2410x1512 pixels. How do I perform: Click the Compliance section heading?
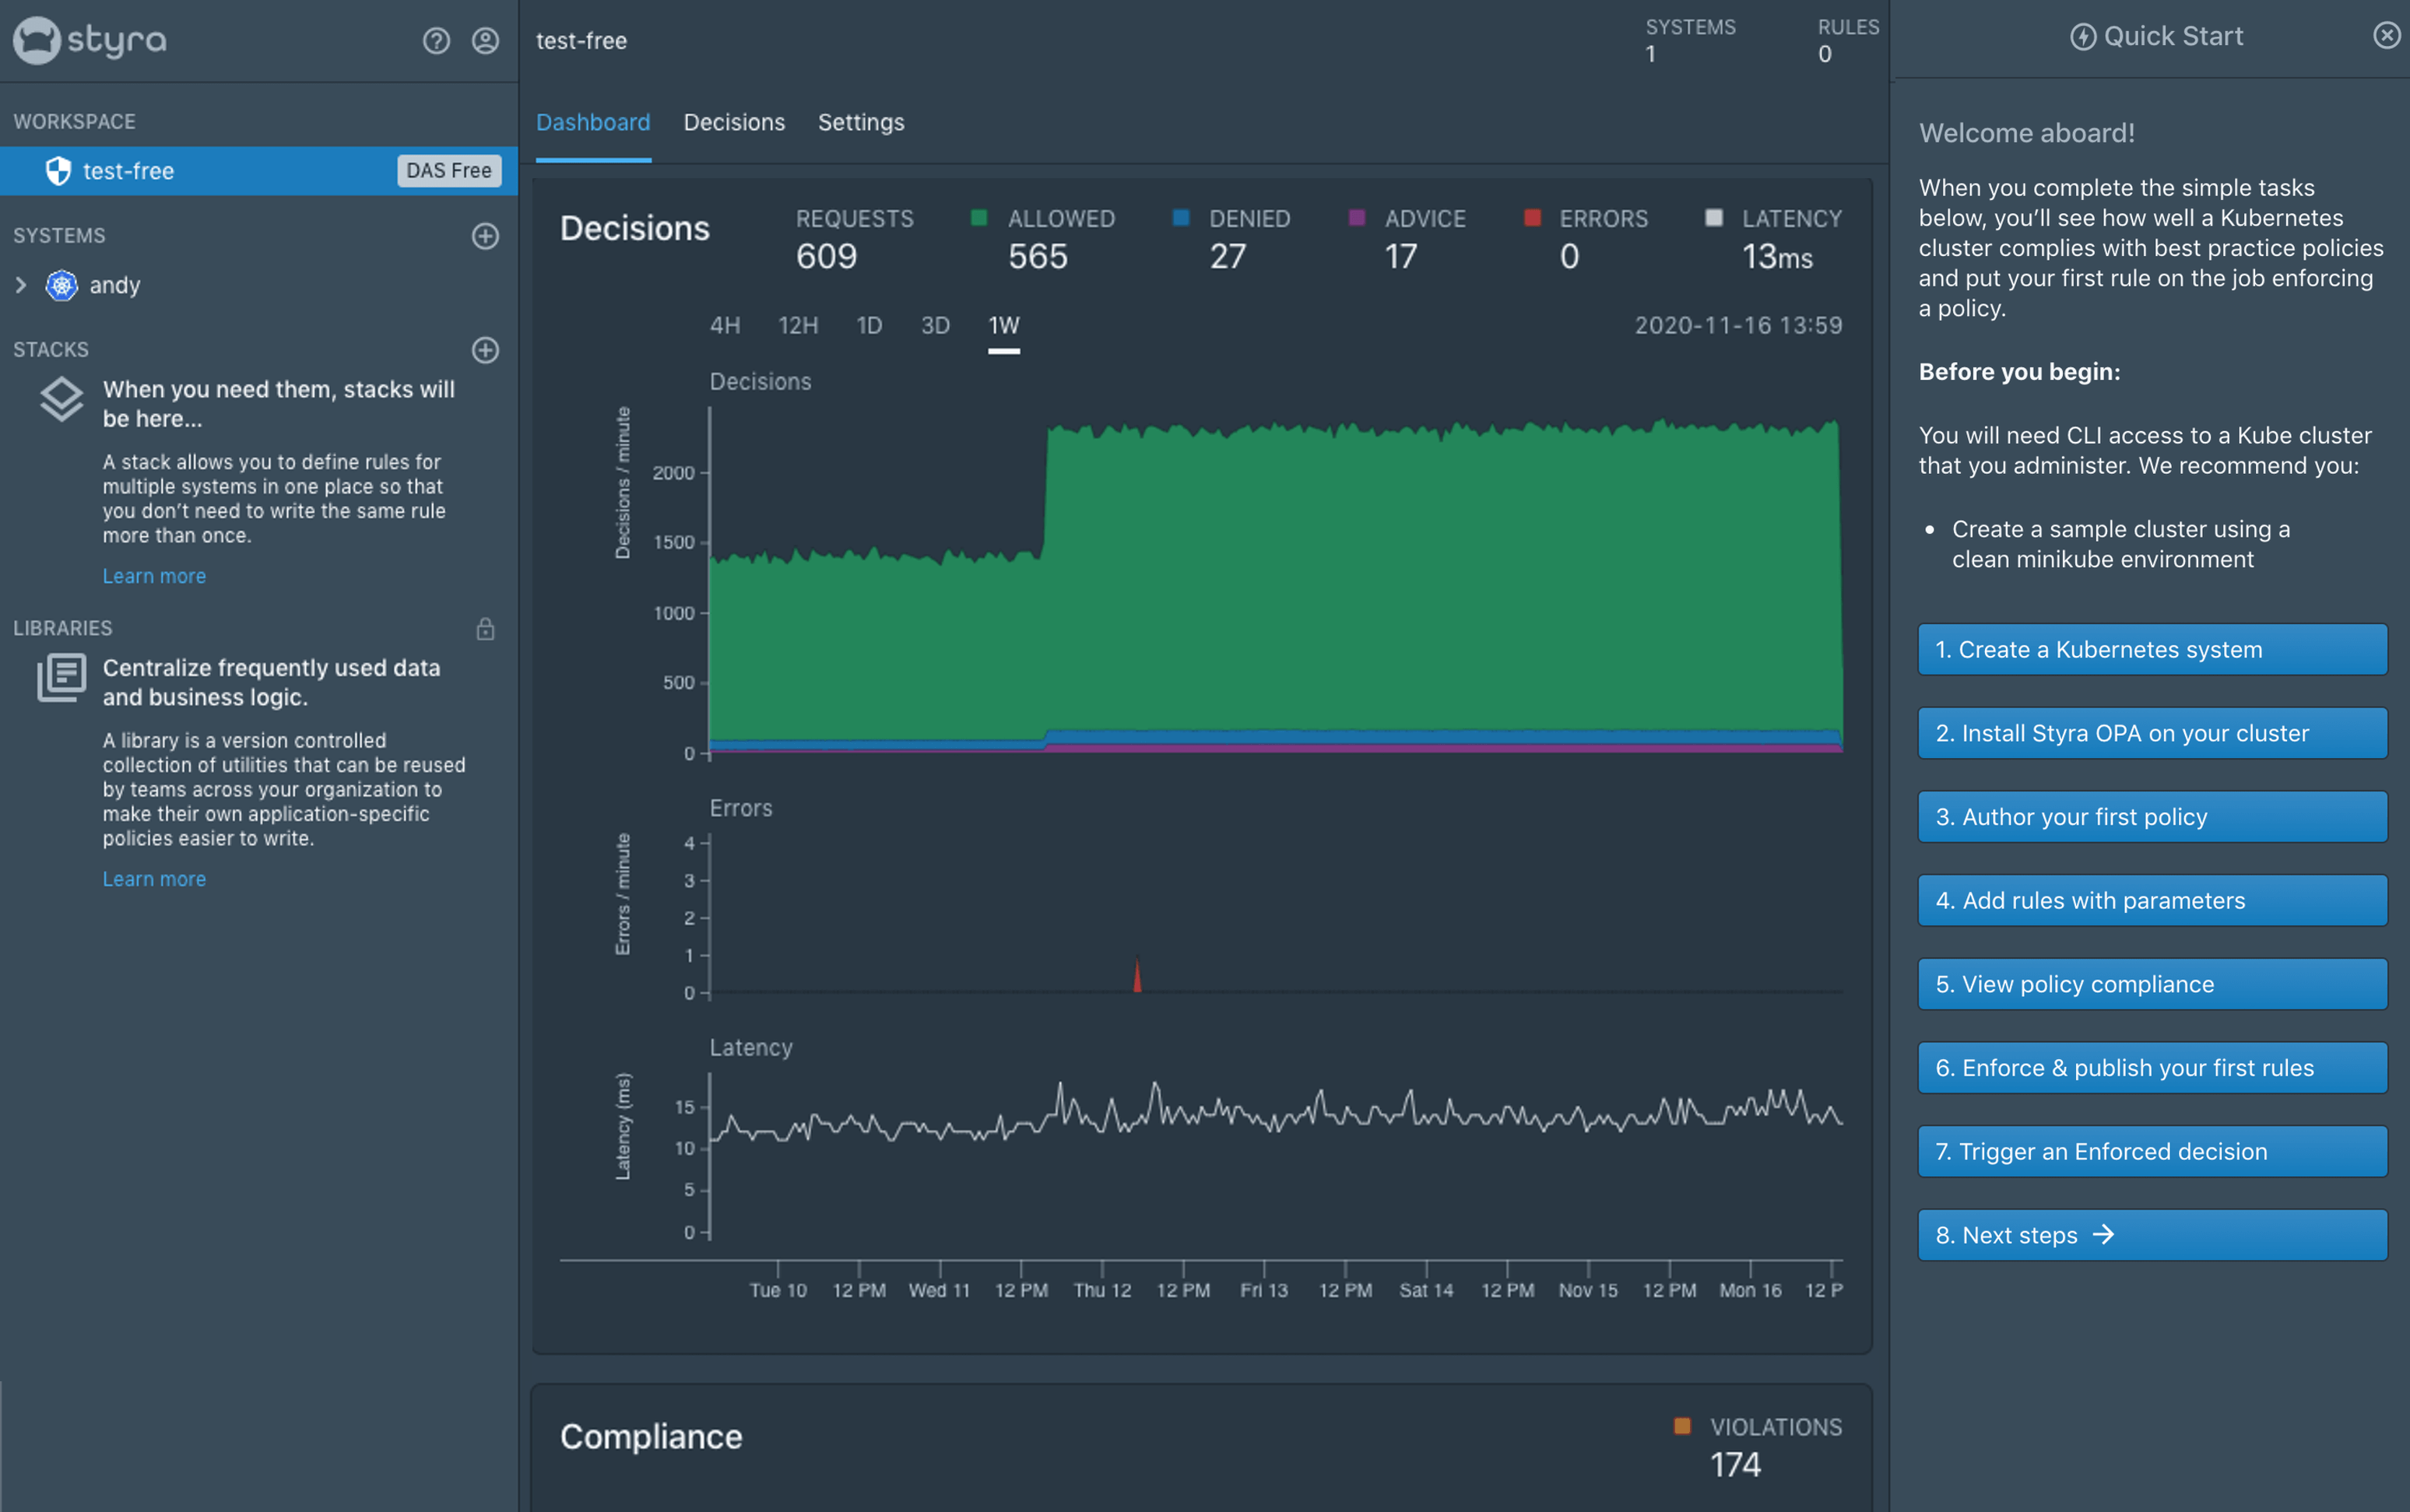point(651,1437)
